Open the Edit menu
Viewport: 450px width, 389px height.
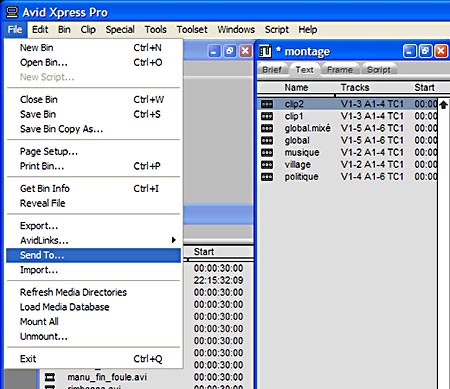tap(40, 29)
